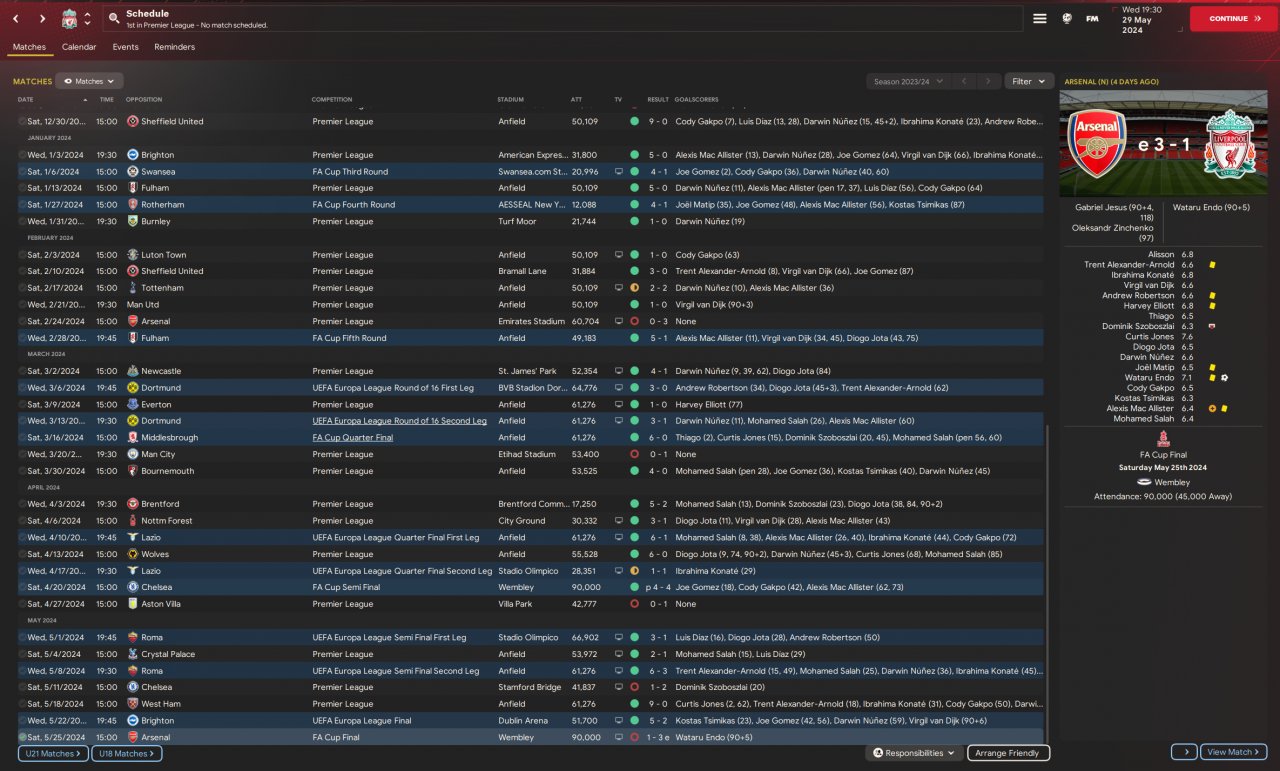The height and width of the screenshot is (771, 1280).
Task: Click loss result circle on Man City row
Action: pyautogui.click(x=634, y=454)
